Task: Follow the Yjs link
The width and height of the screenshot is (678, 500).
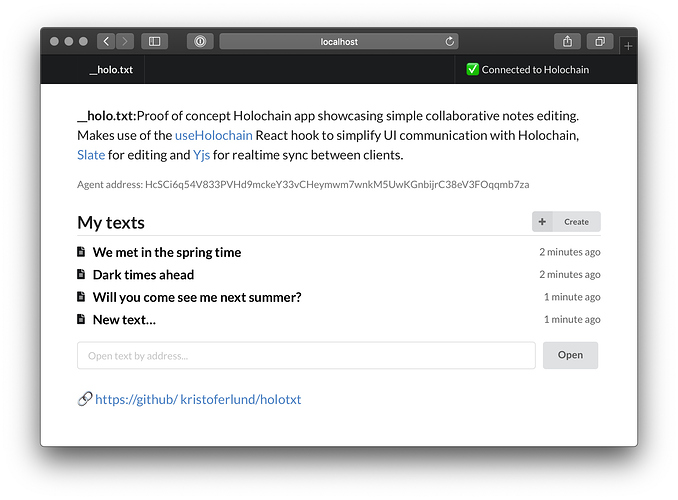Action: tap(201, 155)
